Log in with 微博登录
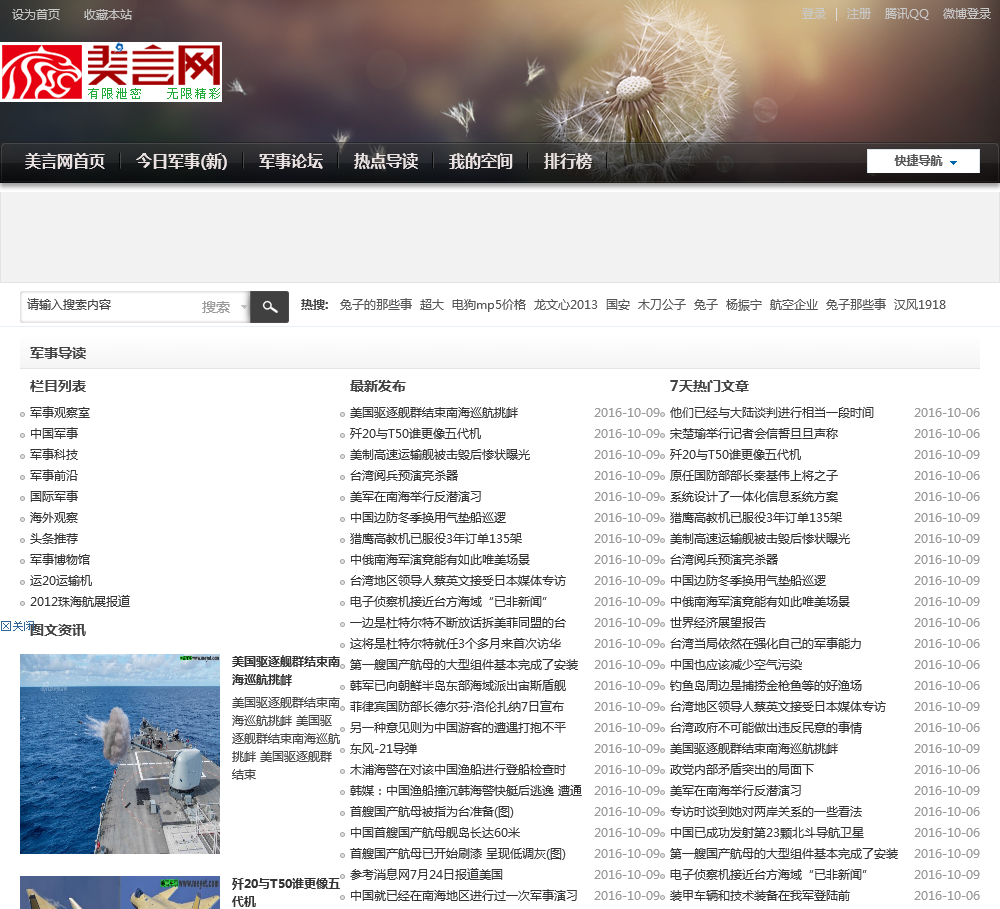1000x909 pixels. click(x=967, y=13)
